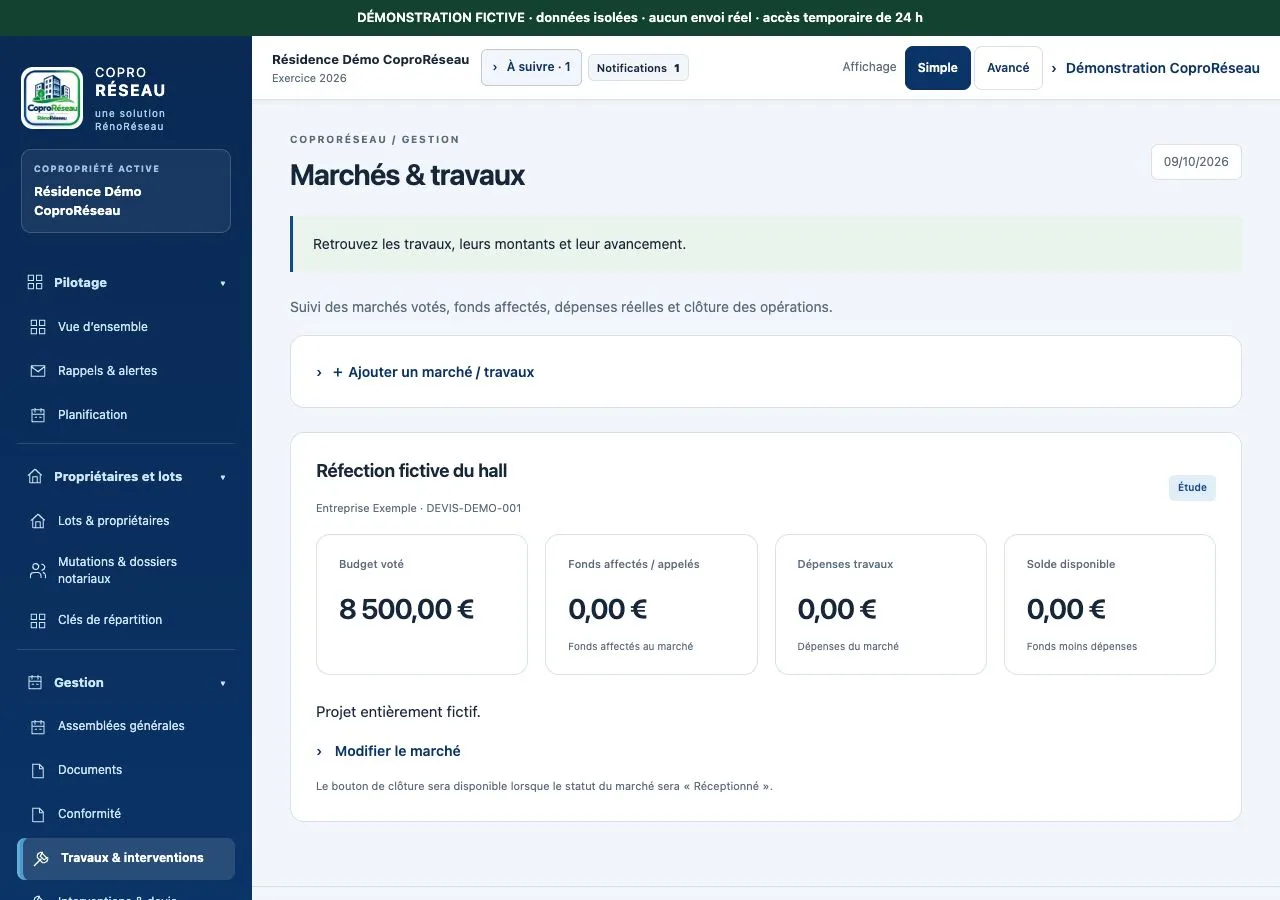Switch display mode to Avancé
Viewport: 1280px width, 900px height.
[1008, 68]
